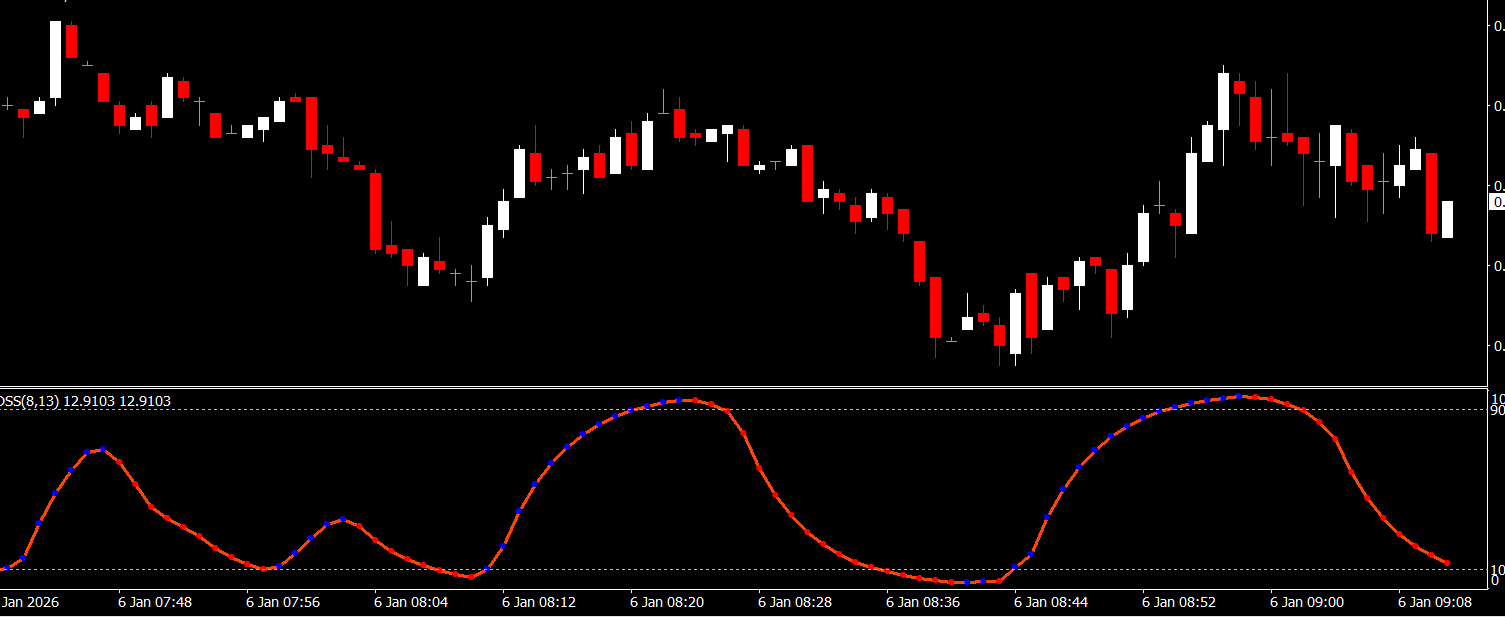Click the first DSS peak near 07:44

[x=102, y=449]
